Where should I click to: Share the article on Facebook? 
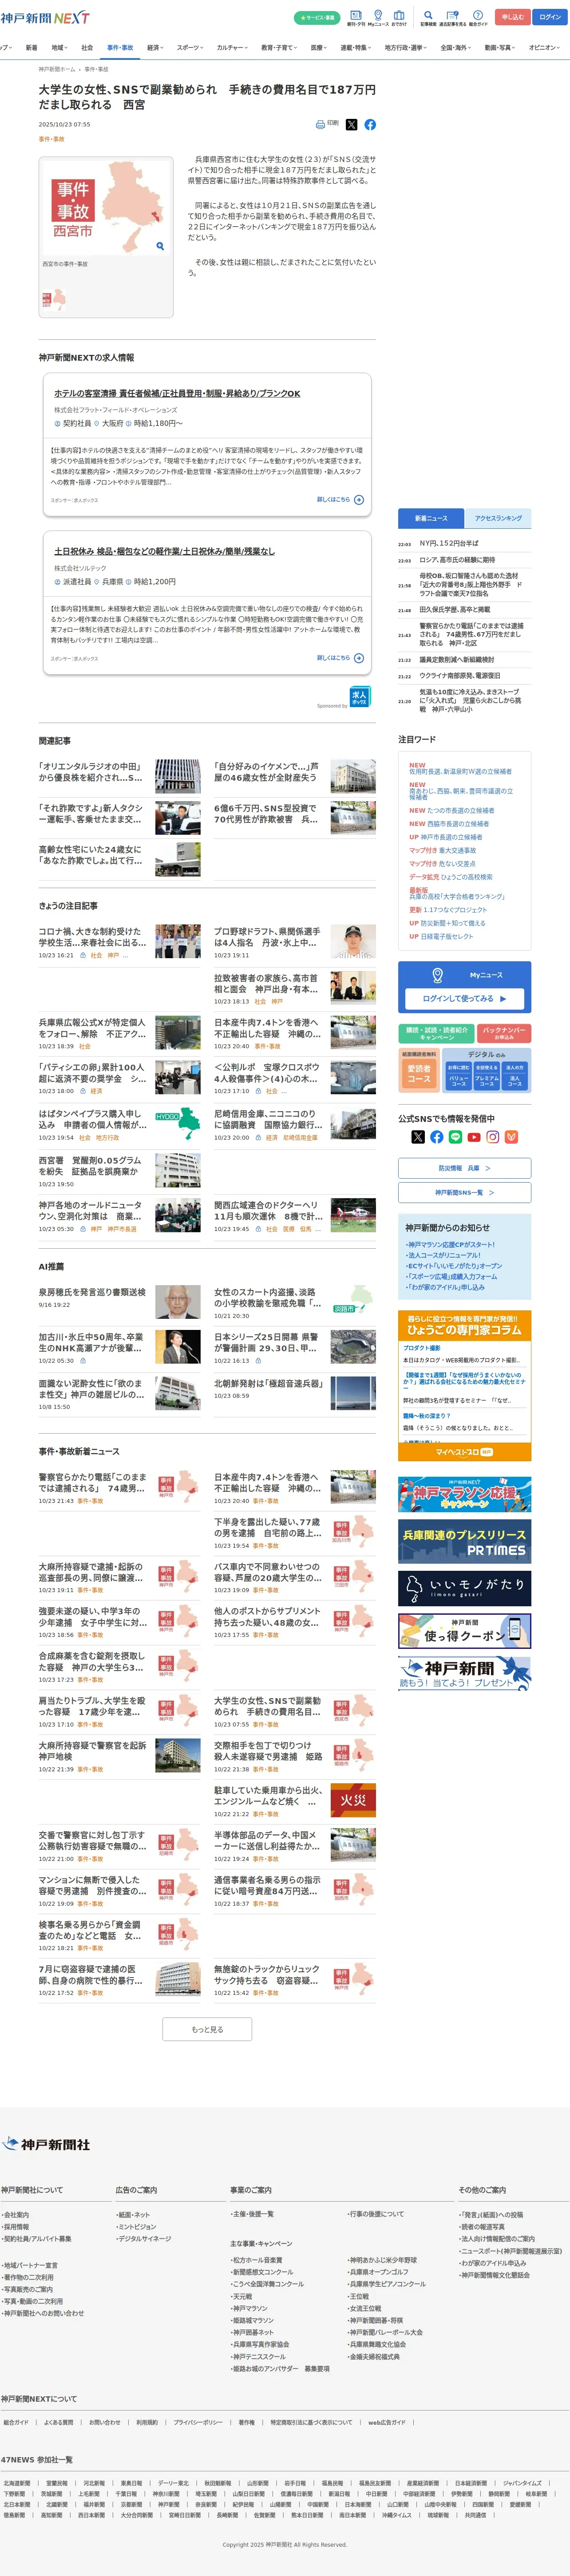coord(370,125)
